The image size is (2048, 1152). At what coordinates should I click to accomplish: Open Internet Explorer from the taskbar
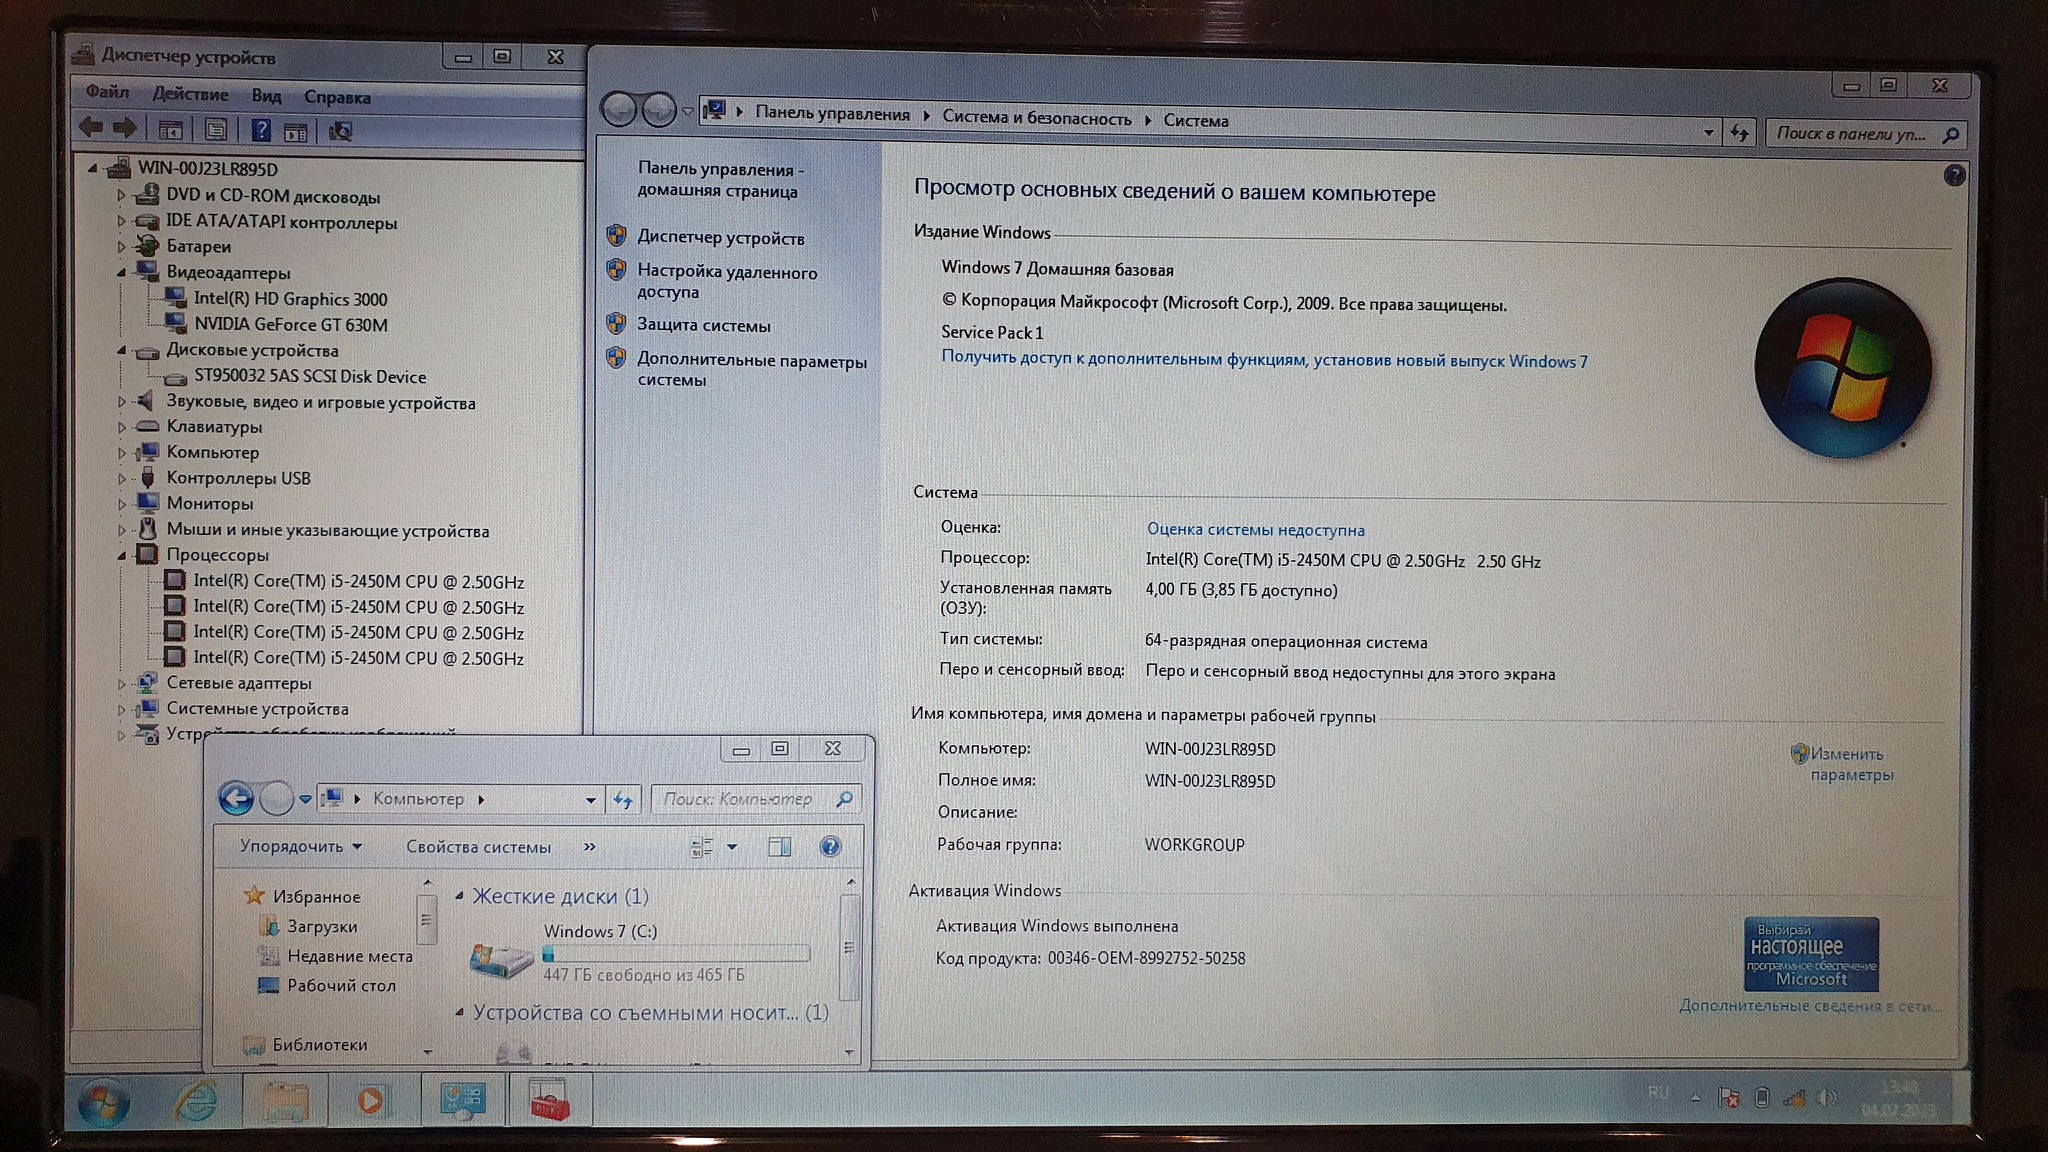pyautogui.click(x=196, y=1101)
